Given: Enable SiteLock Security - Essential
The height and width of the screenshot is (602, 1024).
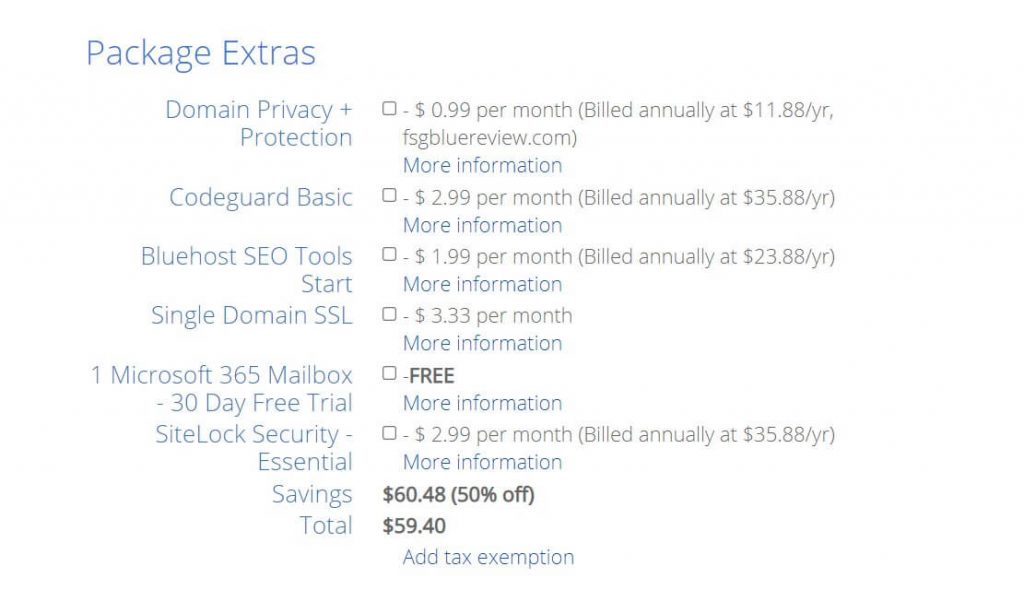Looking at the screenshot, I should click(x=390, y=435).
